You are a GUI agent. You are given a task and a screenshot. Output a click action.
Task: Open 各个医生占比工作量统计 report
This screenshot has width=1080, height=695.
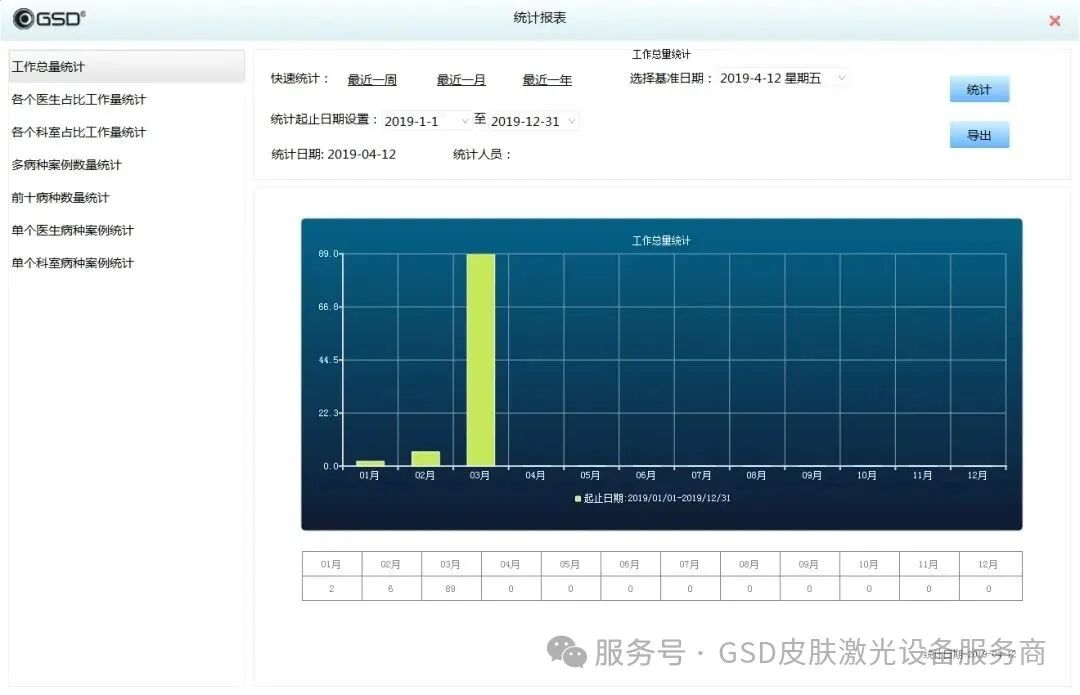point(80,99)
